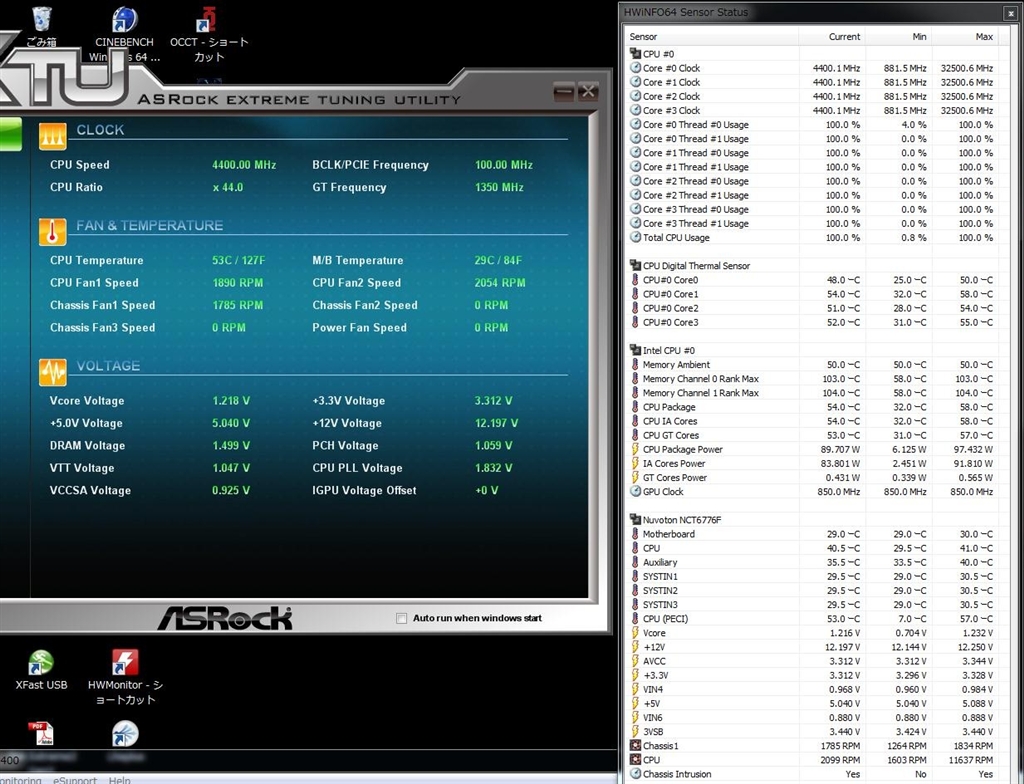1024x784 pixels.
Task: Click the CPU#0 Core0 thermometer icon
Action: (x=635, y=280)
